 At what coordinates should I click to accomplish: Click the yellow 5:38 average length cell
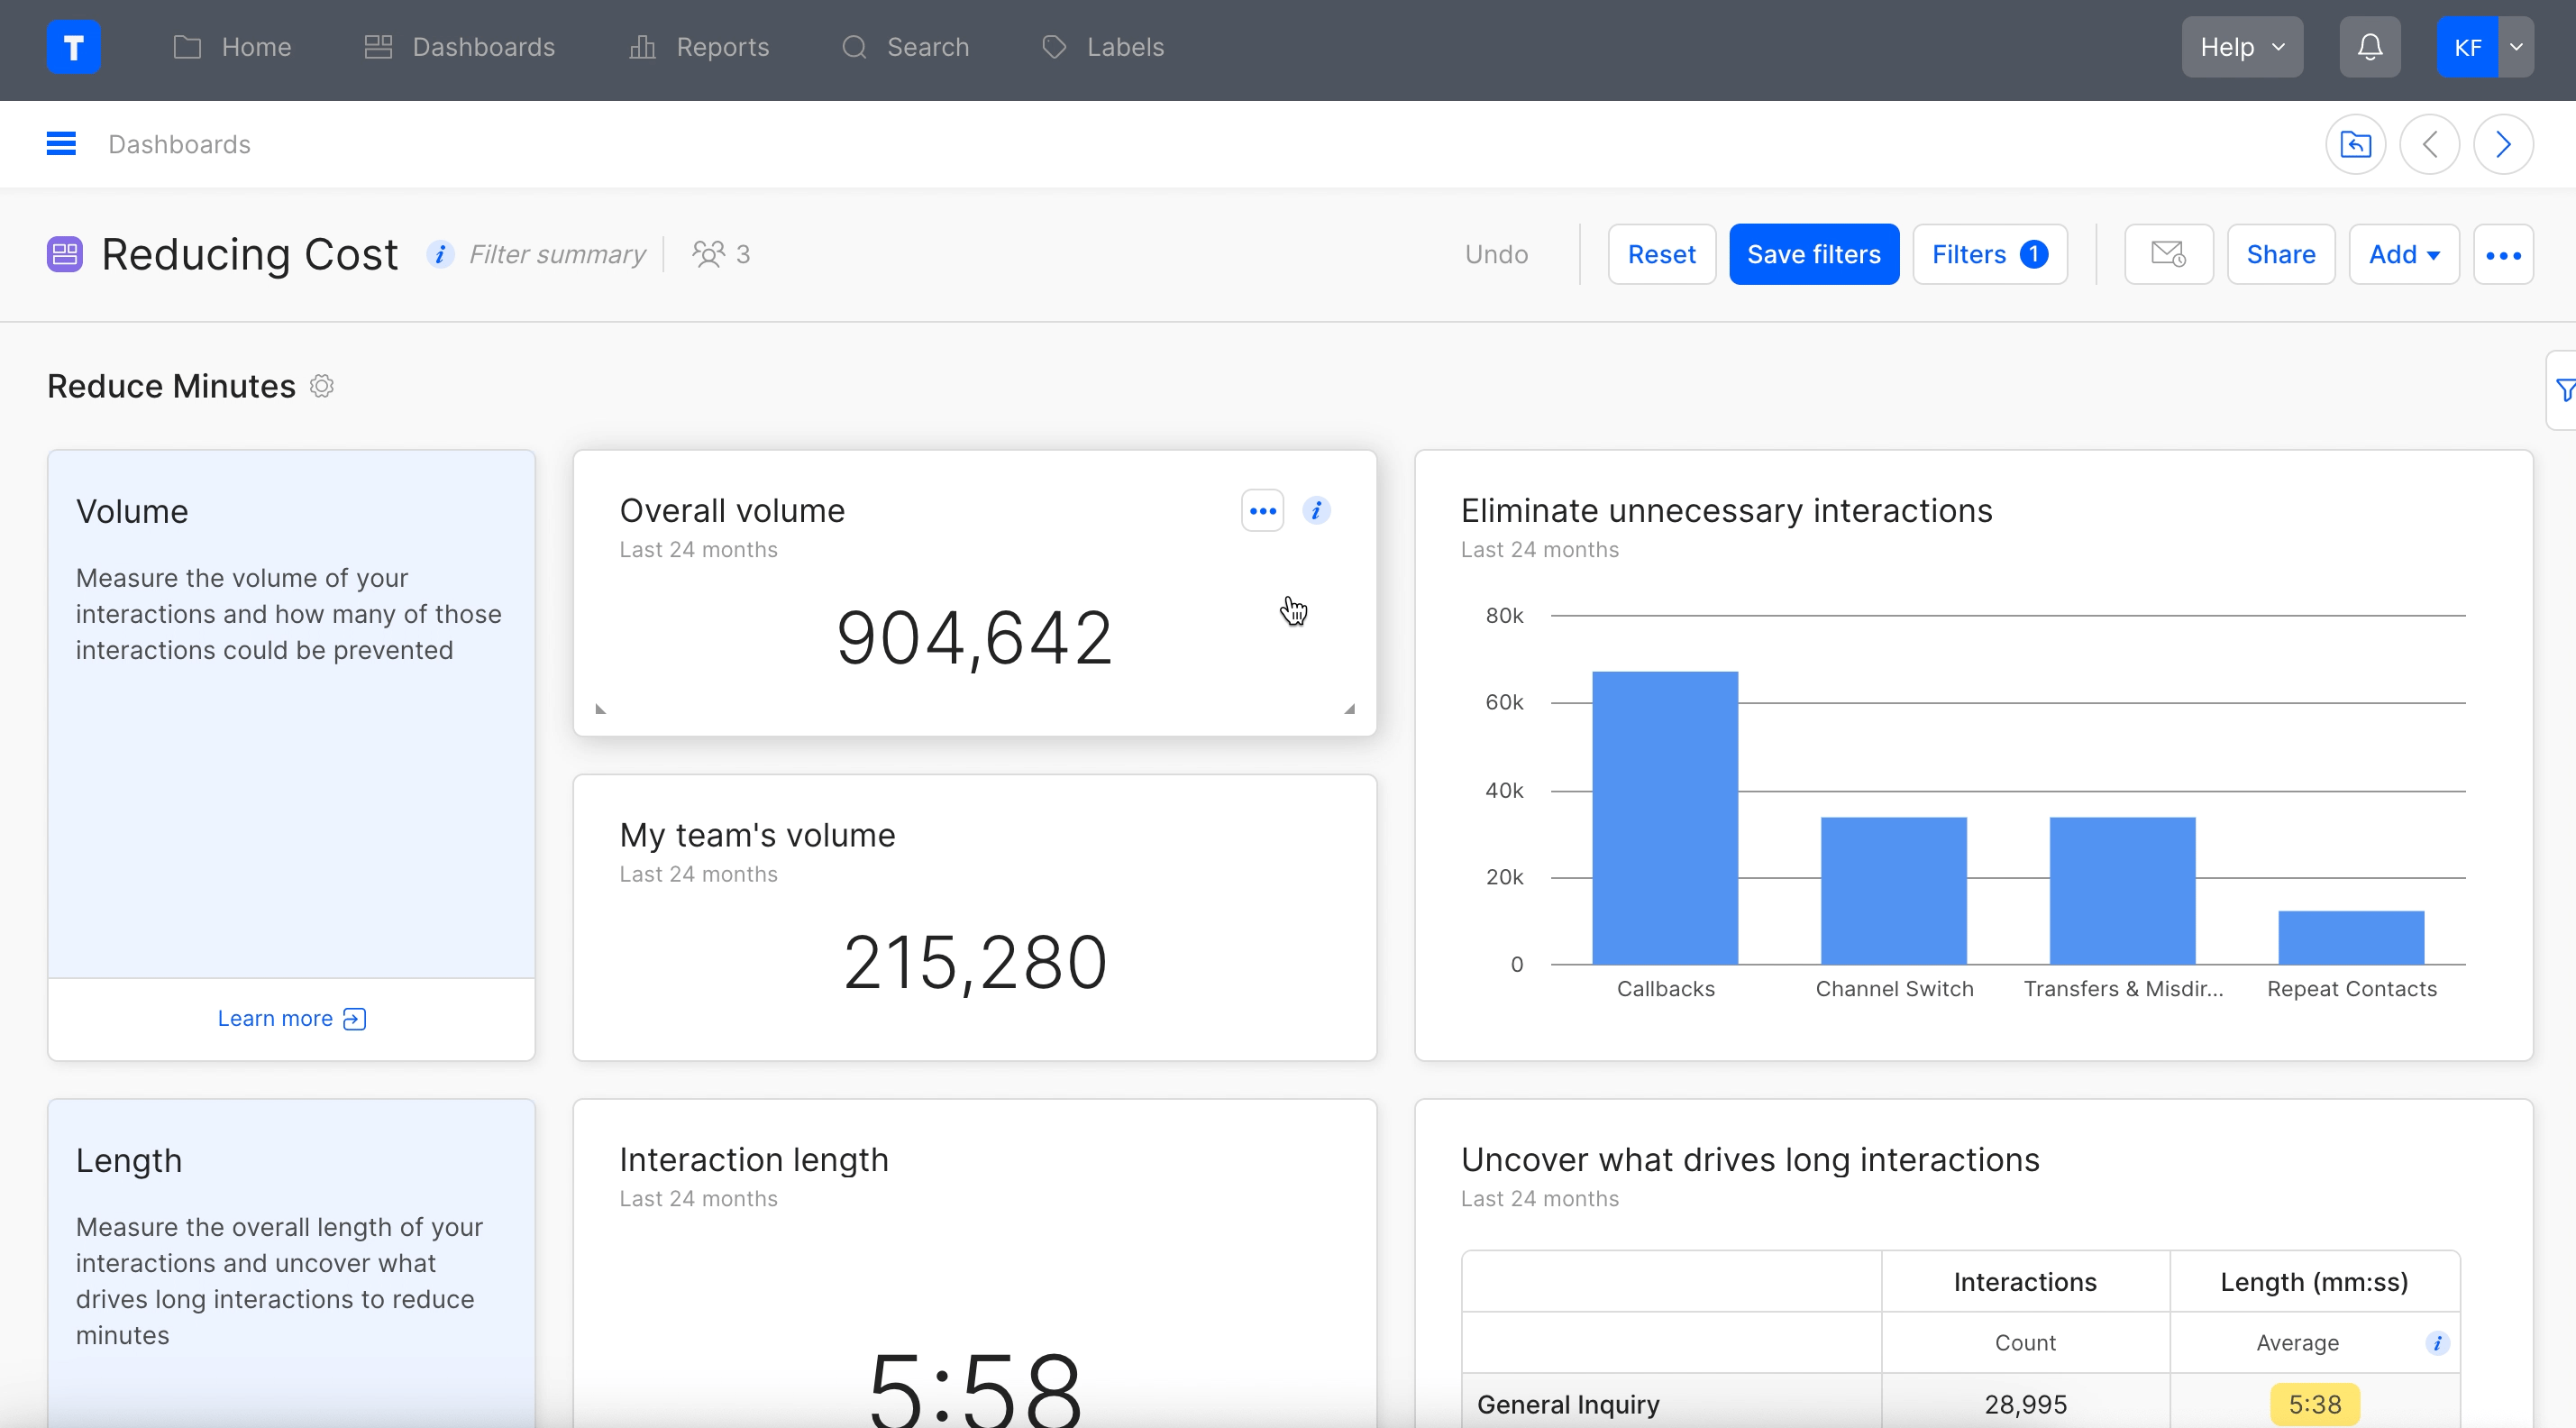(2314, 1404)
